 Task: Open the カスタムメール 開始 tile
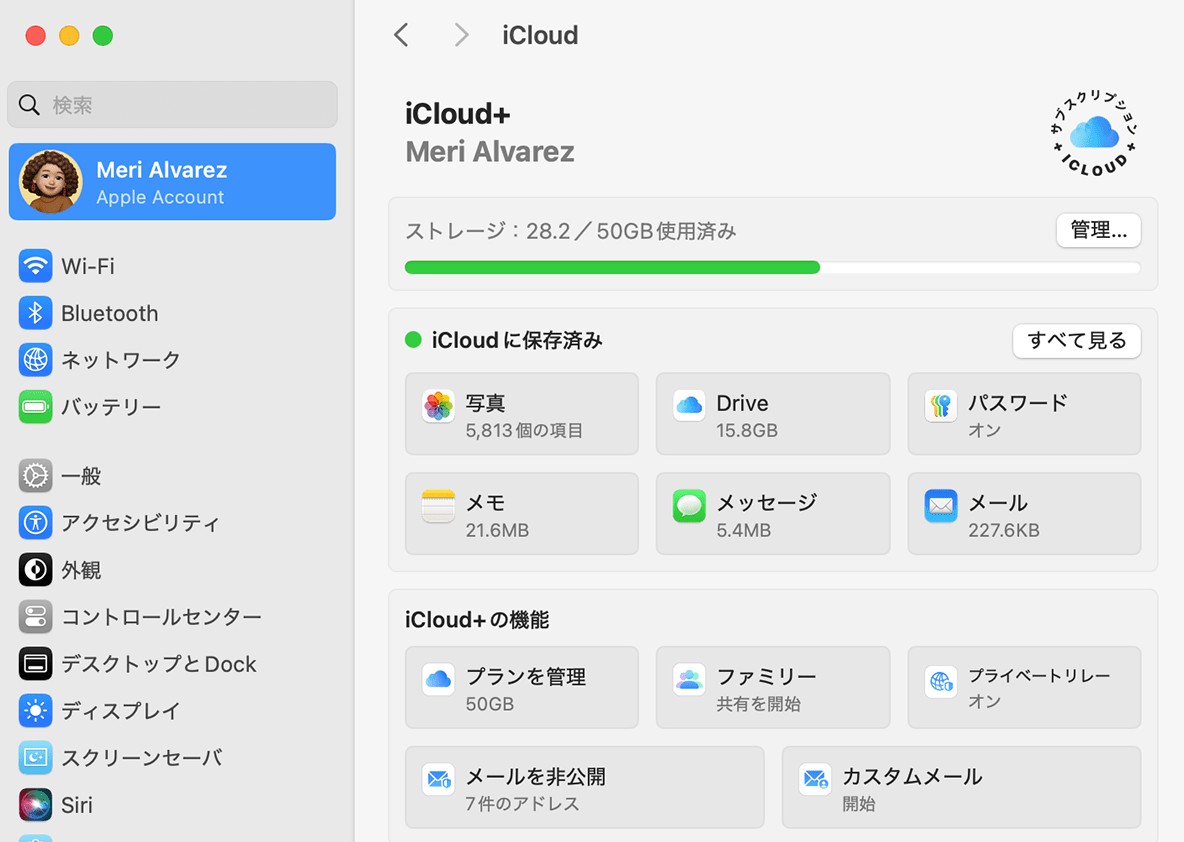click(961, 787)
